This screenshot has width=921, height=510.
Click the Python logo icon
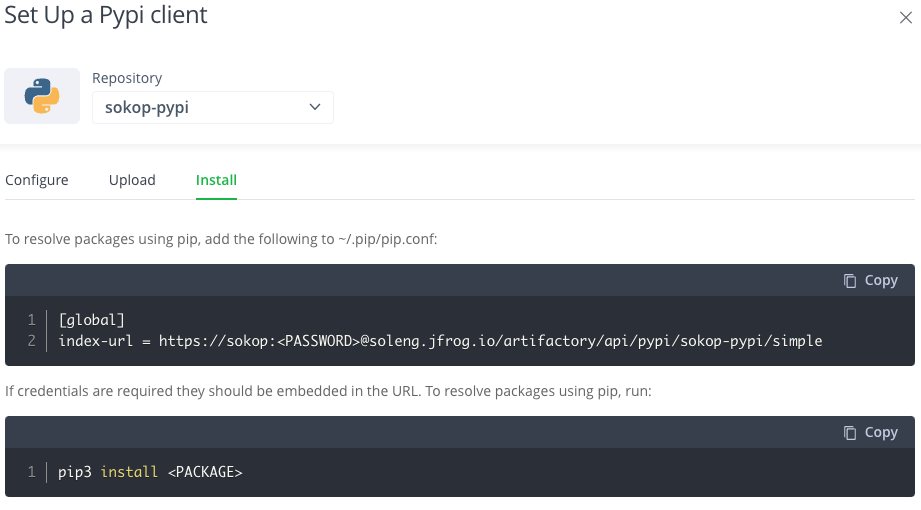point(42,96)
